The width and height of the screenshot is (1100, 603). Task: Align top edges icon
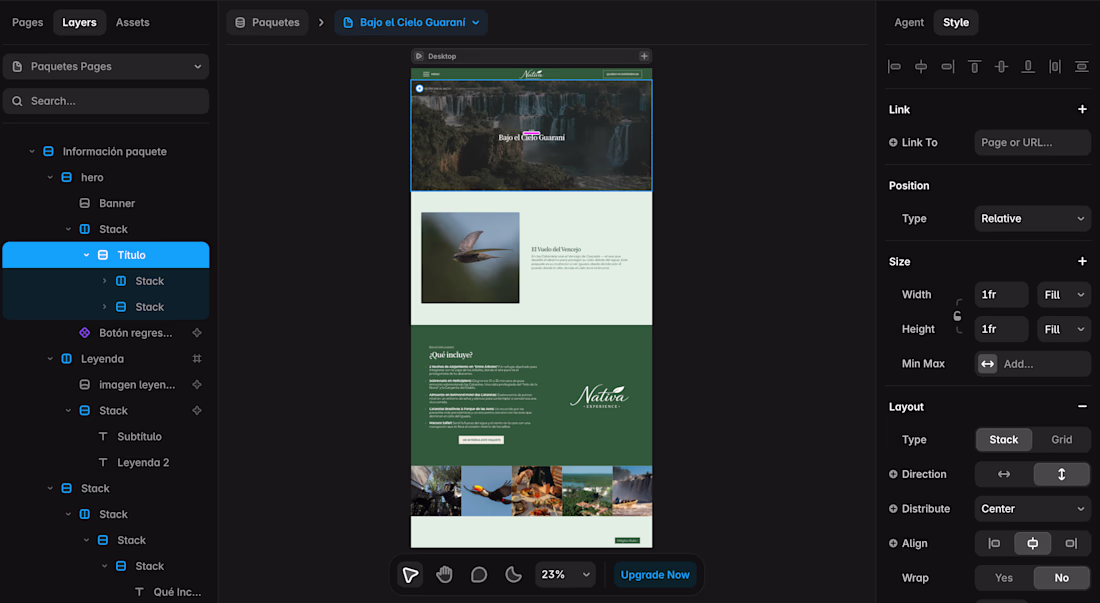974,67
